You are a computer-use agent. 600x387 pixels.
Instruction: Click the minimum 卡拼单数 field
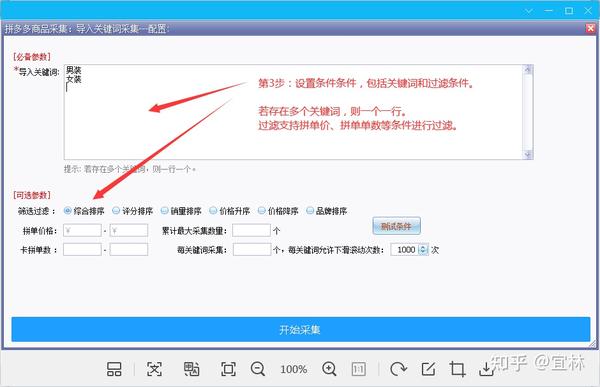coord(82,250)
